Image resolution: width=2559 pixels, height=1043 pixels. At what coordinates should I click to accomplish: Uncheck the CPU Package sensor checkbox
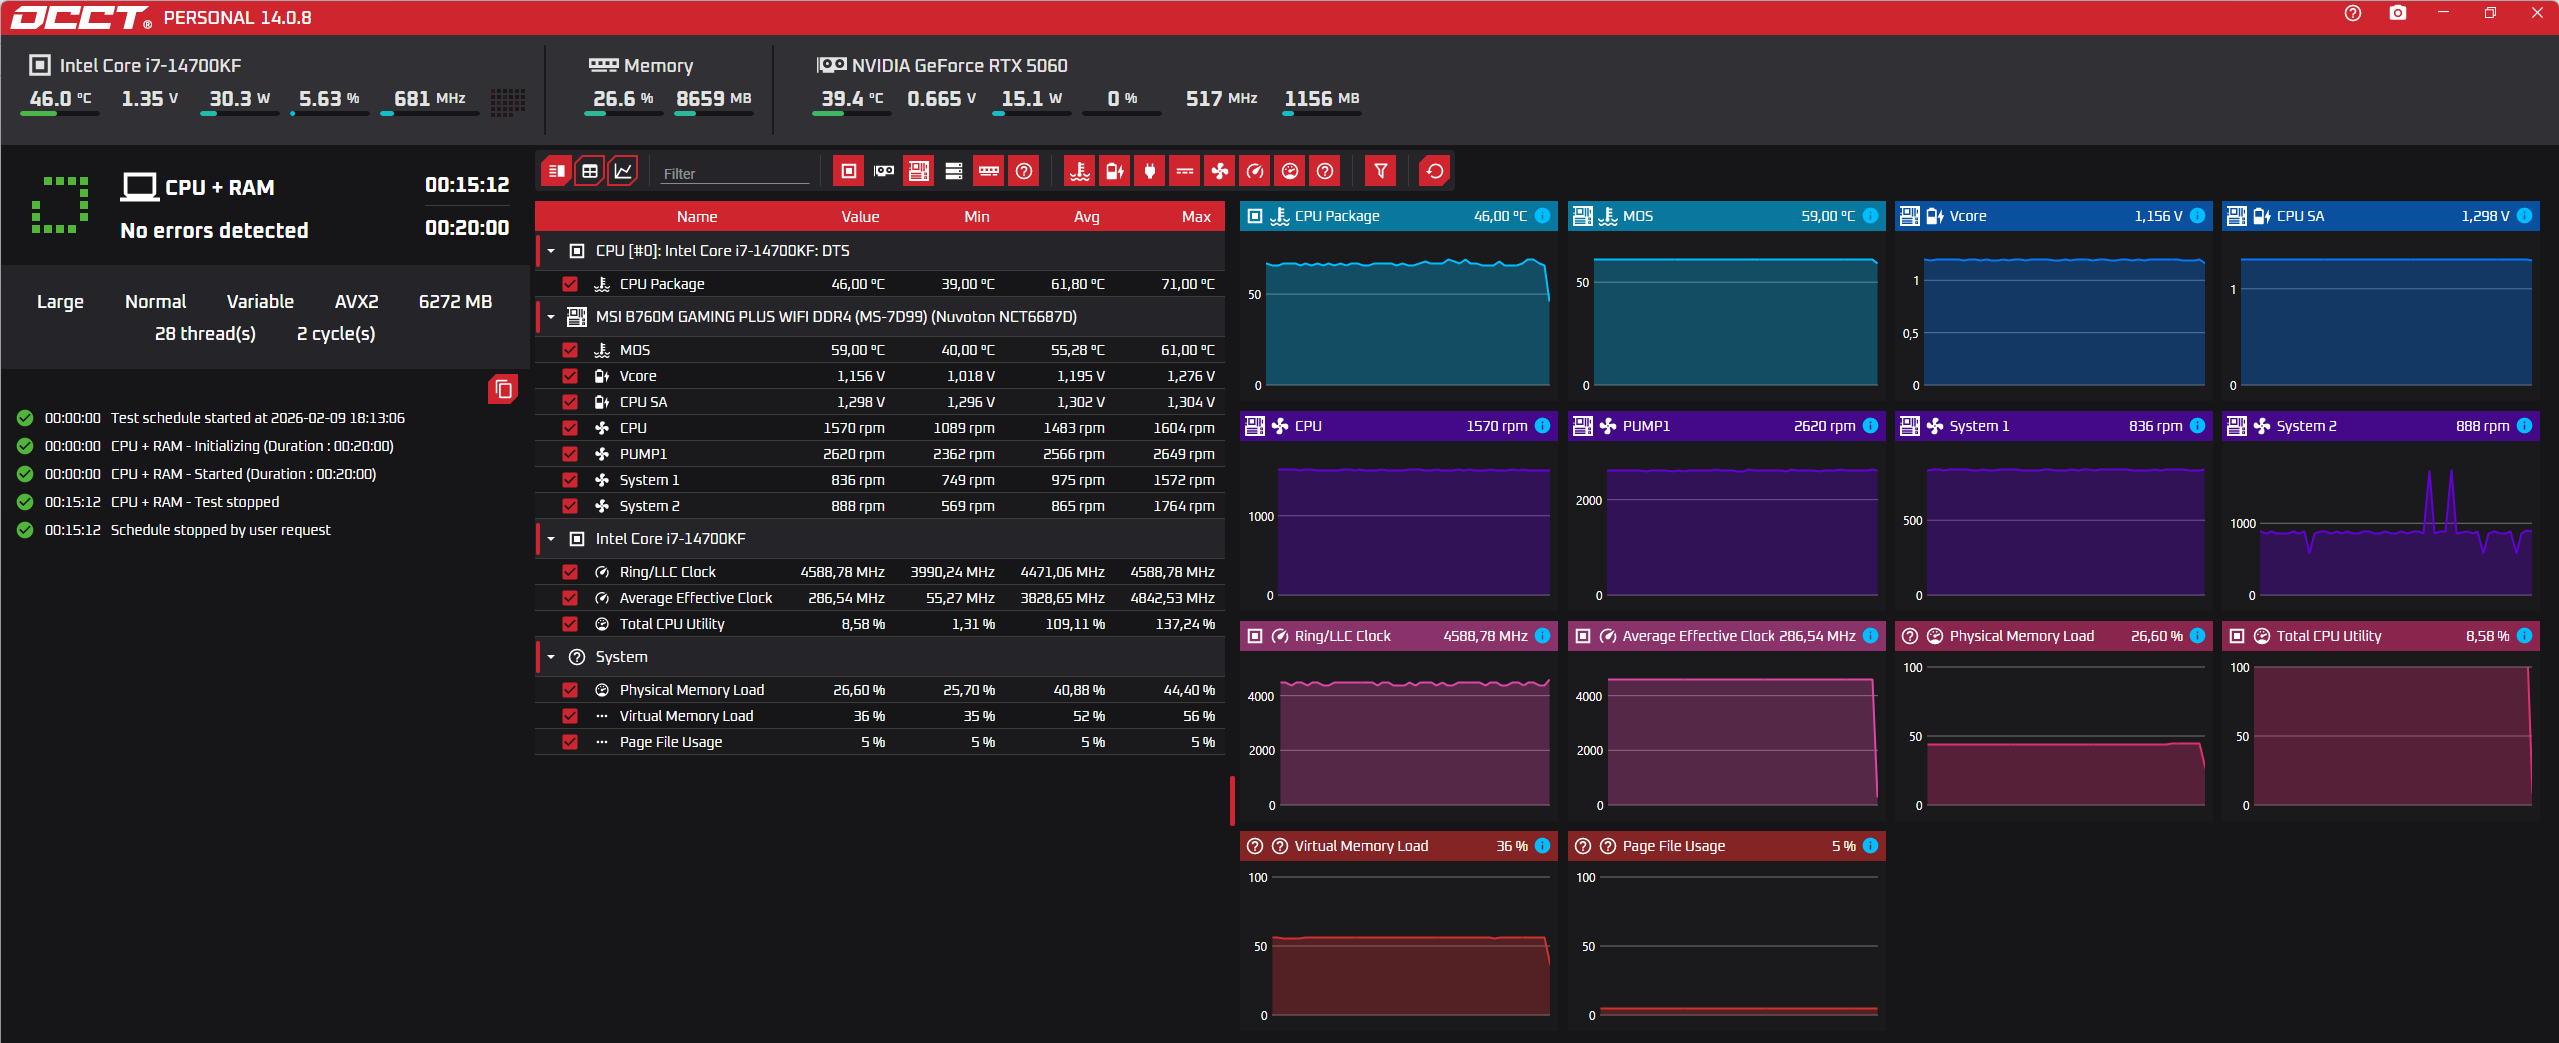tap(570, 284)
